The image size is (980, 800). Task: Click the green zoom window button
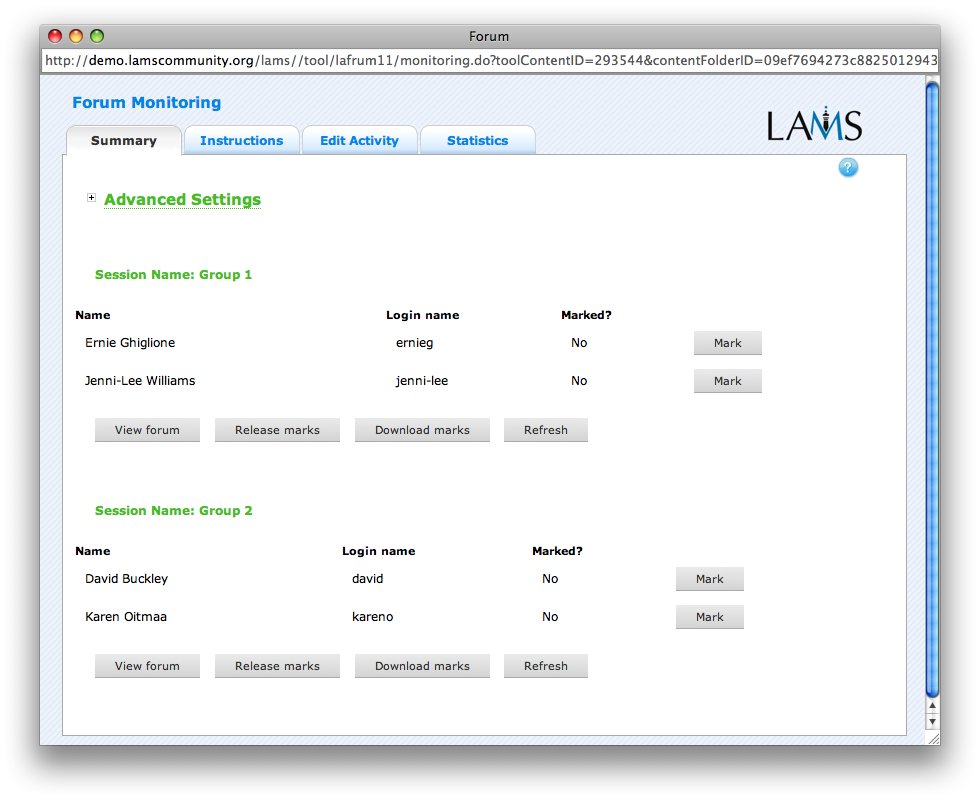click(97, 36)
